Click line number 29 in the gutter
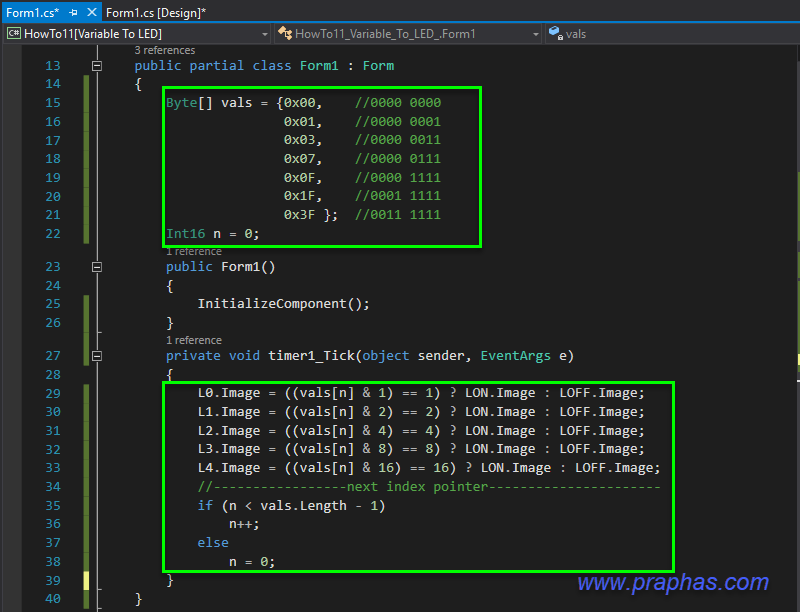 pos(53,393)
